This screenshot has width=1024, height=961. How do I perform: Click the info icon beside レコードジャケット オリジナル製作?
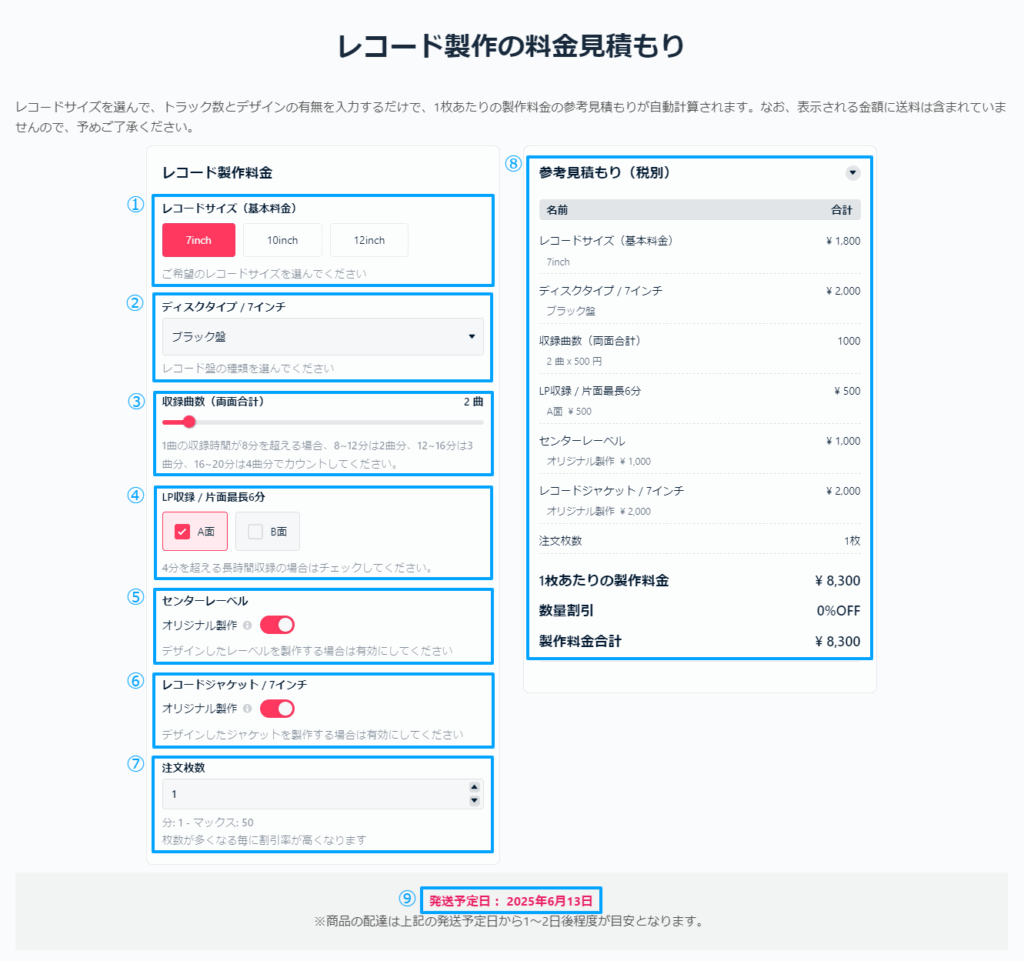click(247, 709)
